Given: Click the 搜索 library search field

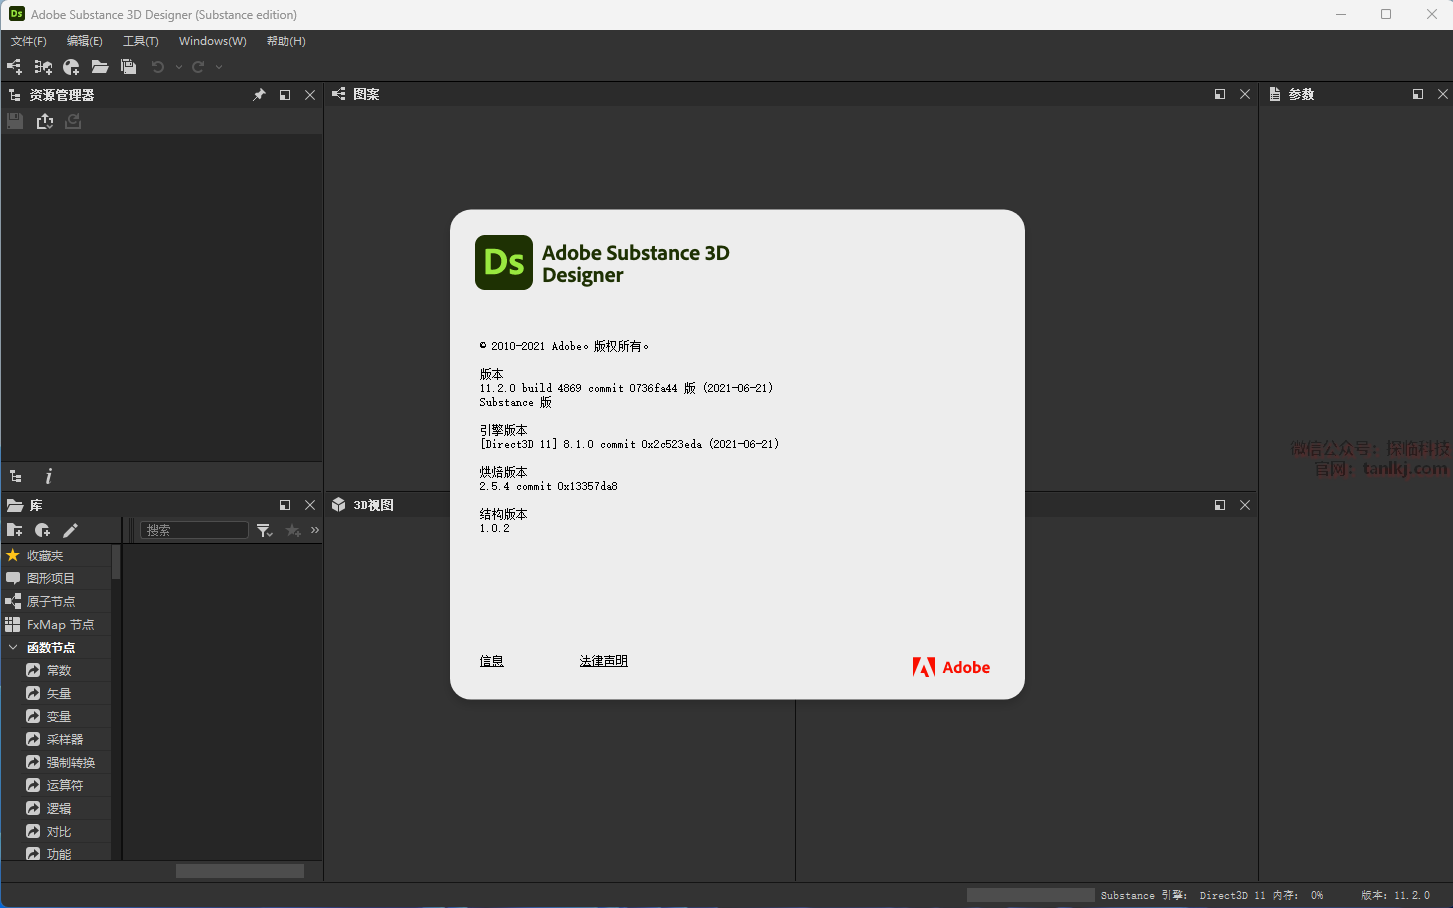Looking at the screenshot, I should coord(194,530).
